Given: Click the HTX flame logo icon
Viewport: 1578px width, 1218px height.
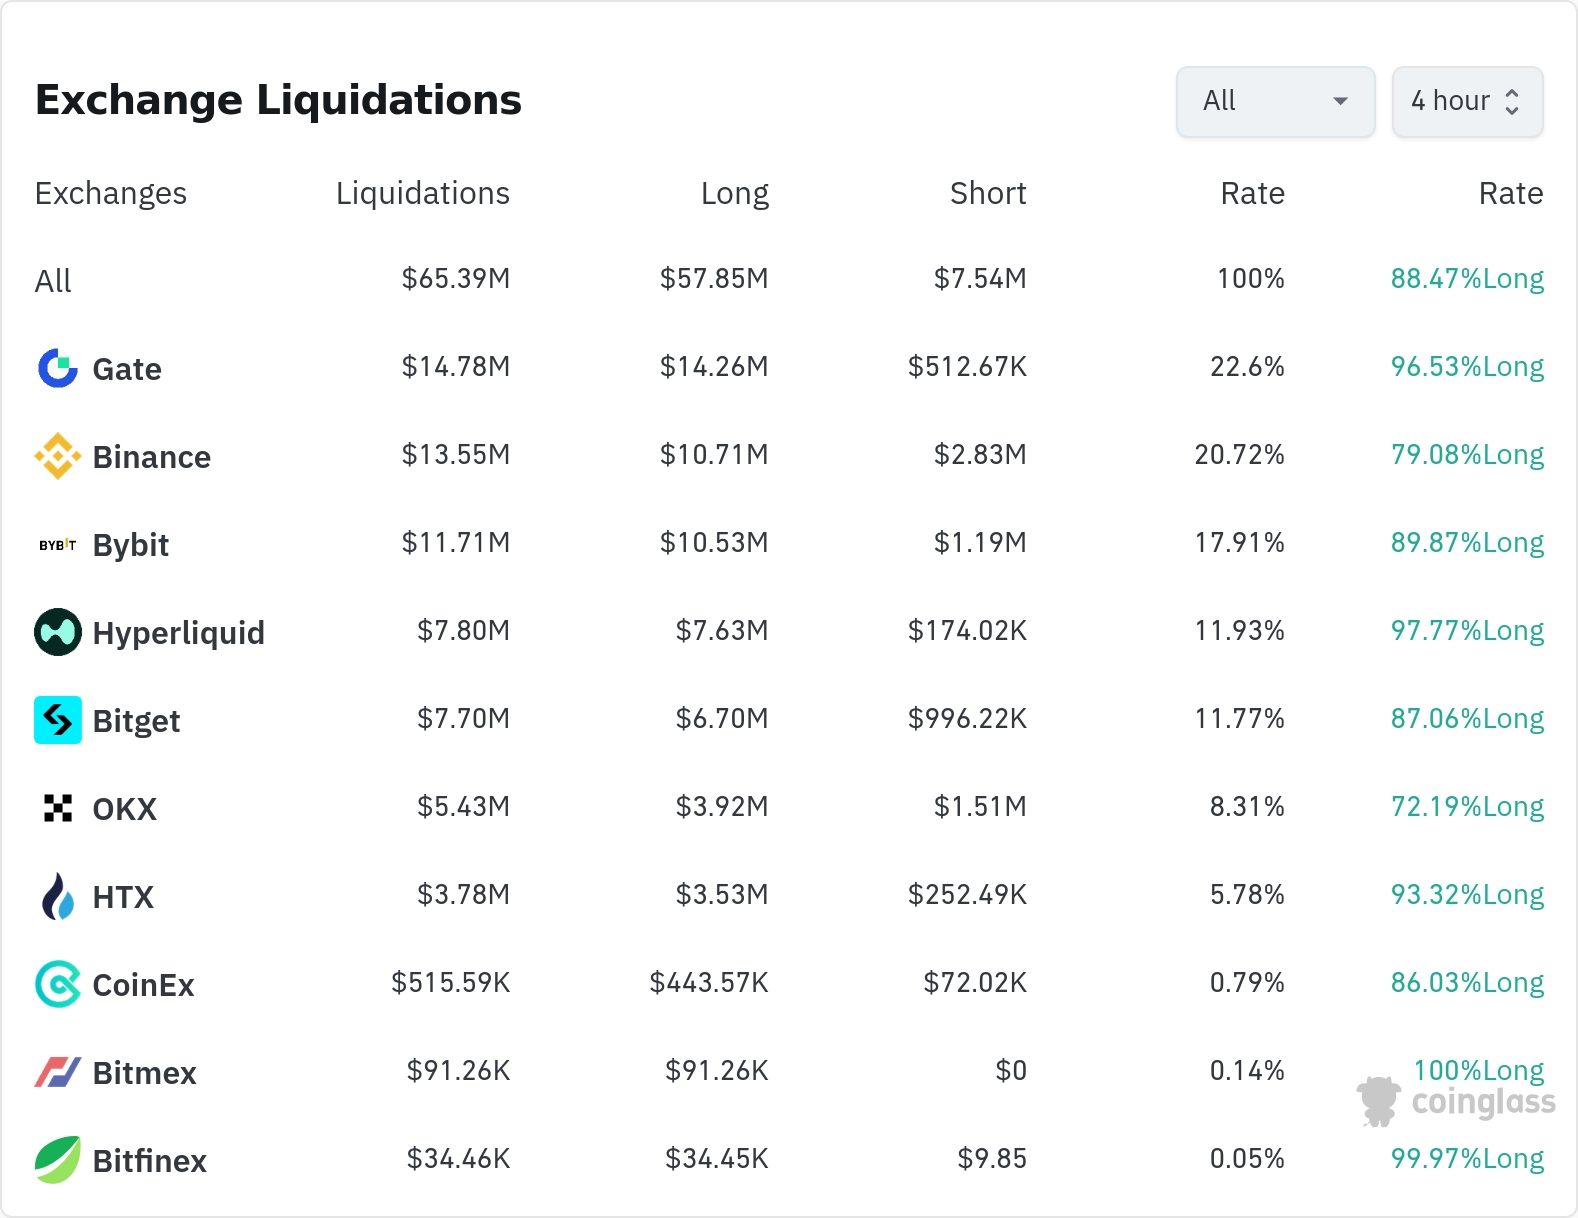Looking at the screenshot, I should [x=58, y=896].
